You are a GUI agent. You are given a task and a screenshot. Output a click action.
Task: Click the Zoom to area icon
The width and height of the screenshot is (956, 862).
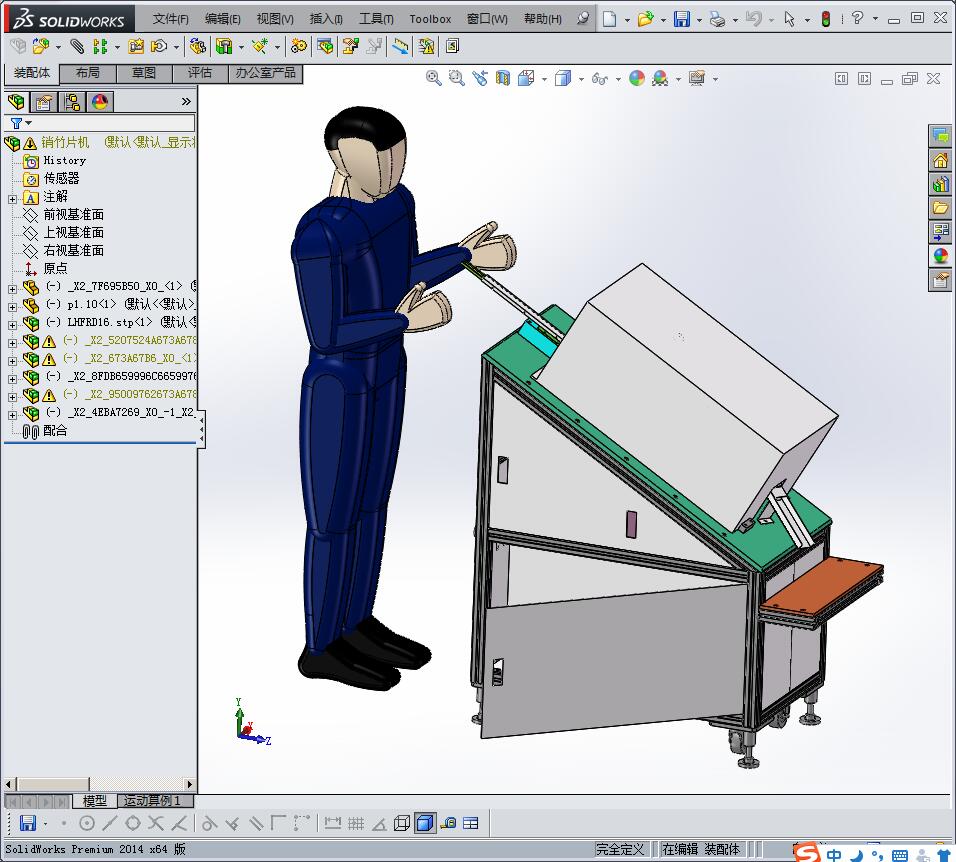point(457,78)
